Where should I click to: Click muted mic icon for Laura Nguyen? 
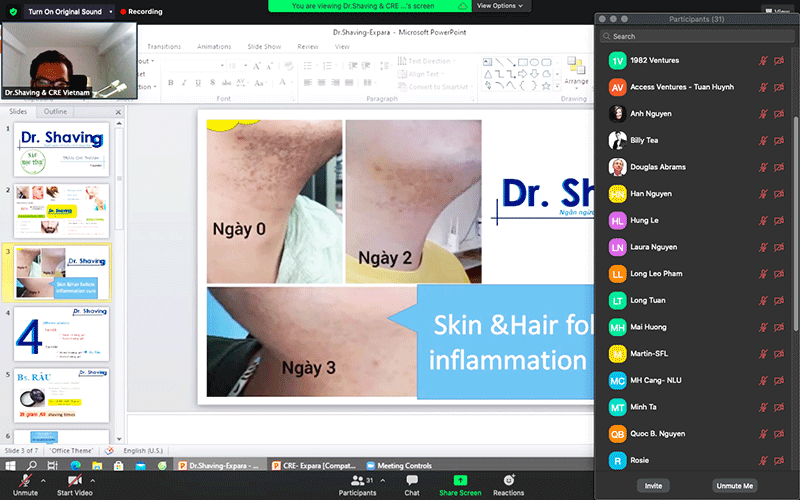[763, 247]
